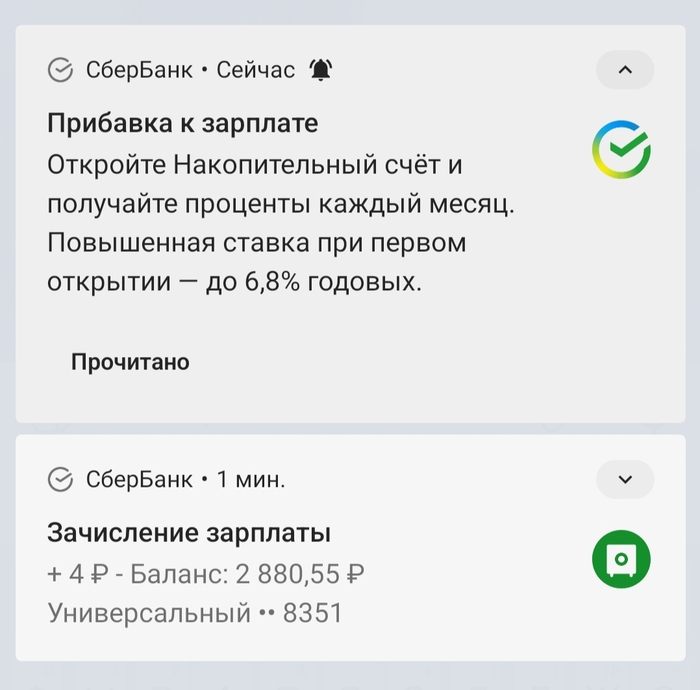Click the СберБанк app name in the top notification
Viewport: 700px width, 690px height.
140,70
